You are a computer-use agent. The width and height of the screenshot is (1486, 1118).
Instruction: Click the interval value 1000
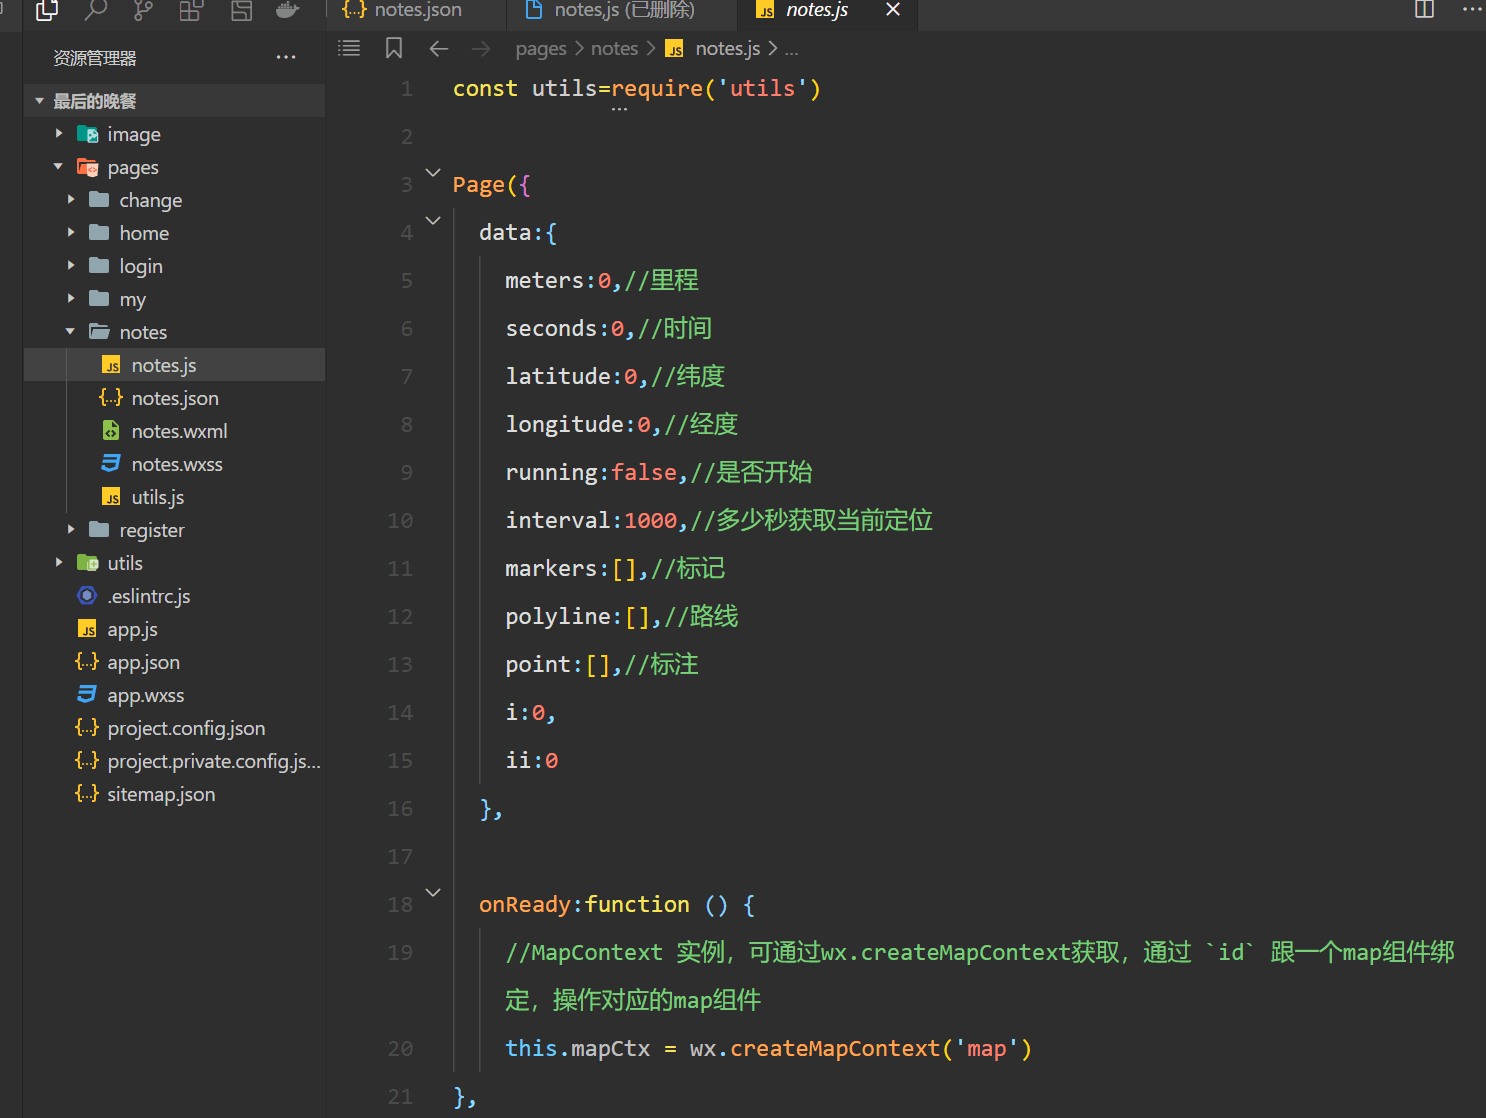tap(651, 520)
